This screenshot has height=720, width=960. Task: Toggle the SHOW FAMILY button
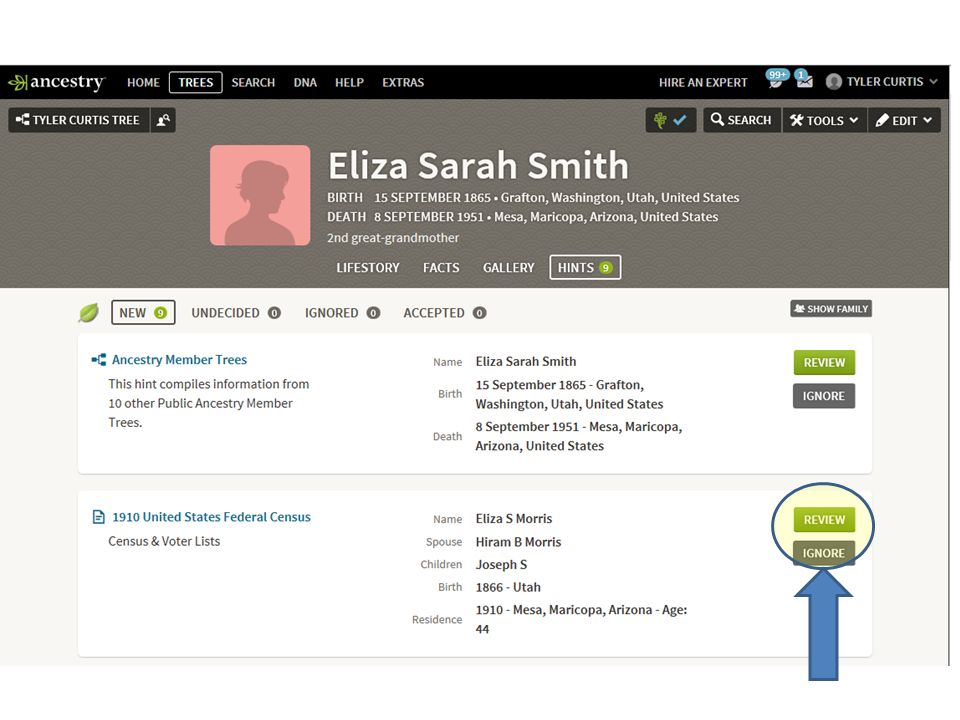pos(831,309)
